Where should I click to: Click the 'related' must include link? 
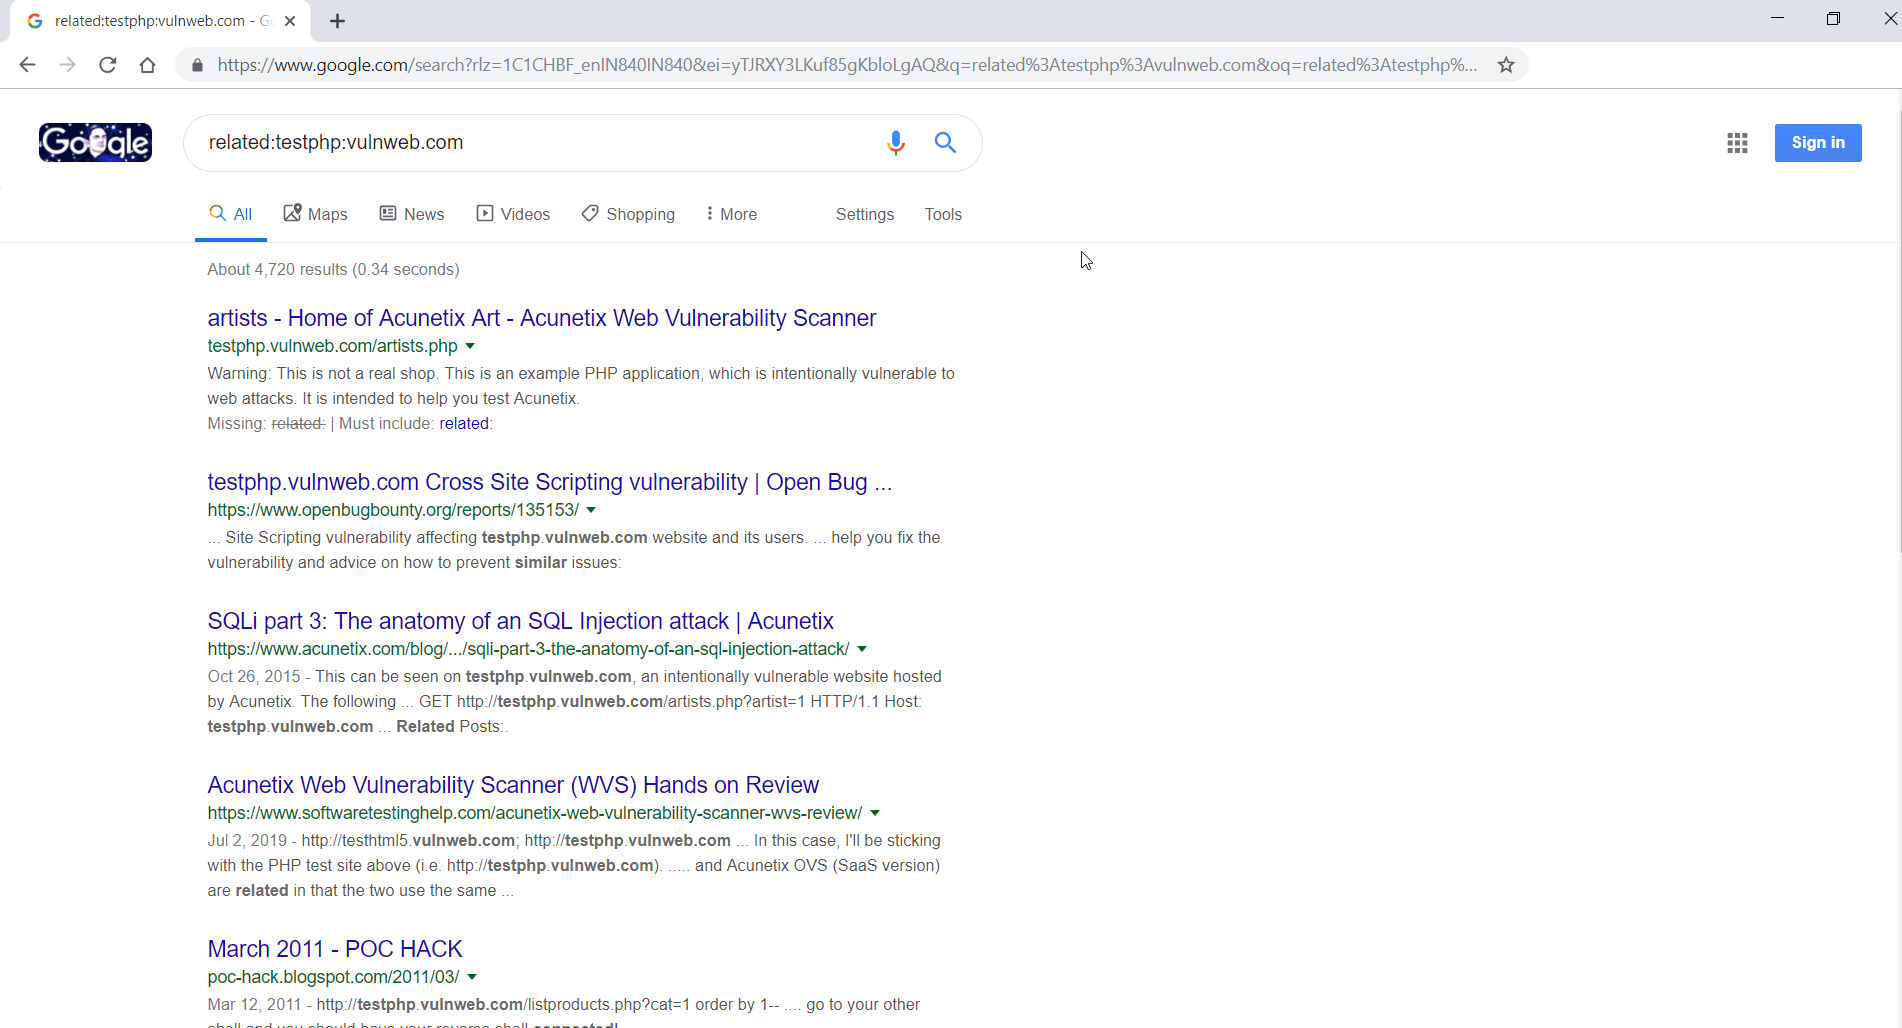[x=464, y=423]
